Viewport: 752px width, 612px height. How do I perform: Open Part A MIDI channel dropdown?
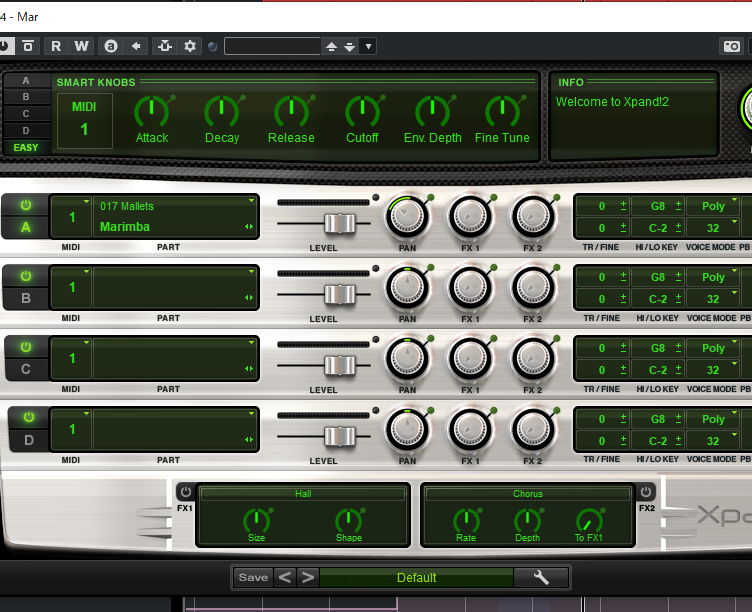[x=86, y=201]
